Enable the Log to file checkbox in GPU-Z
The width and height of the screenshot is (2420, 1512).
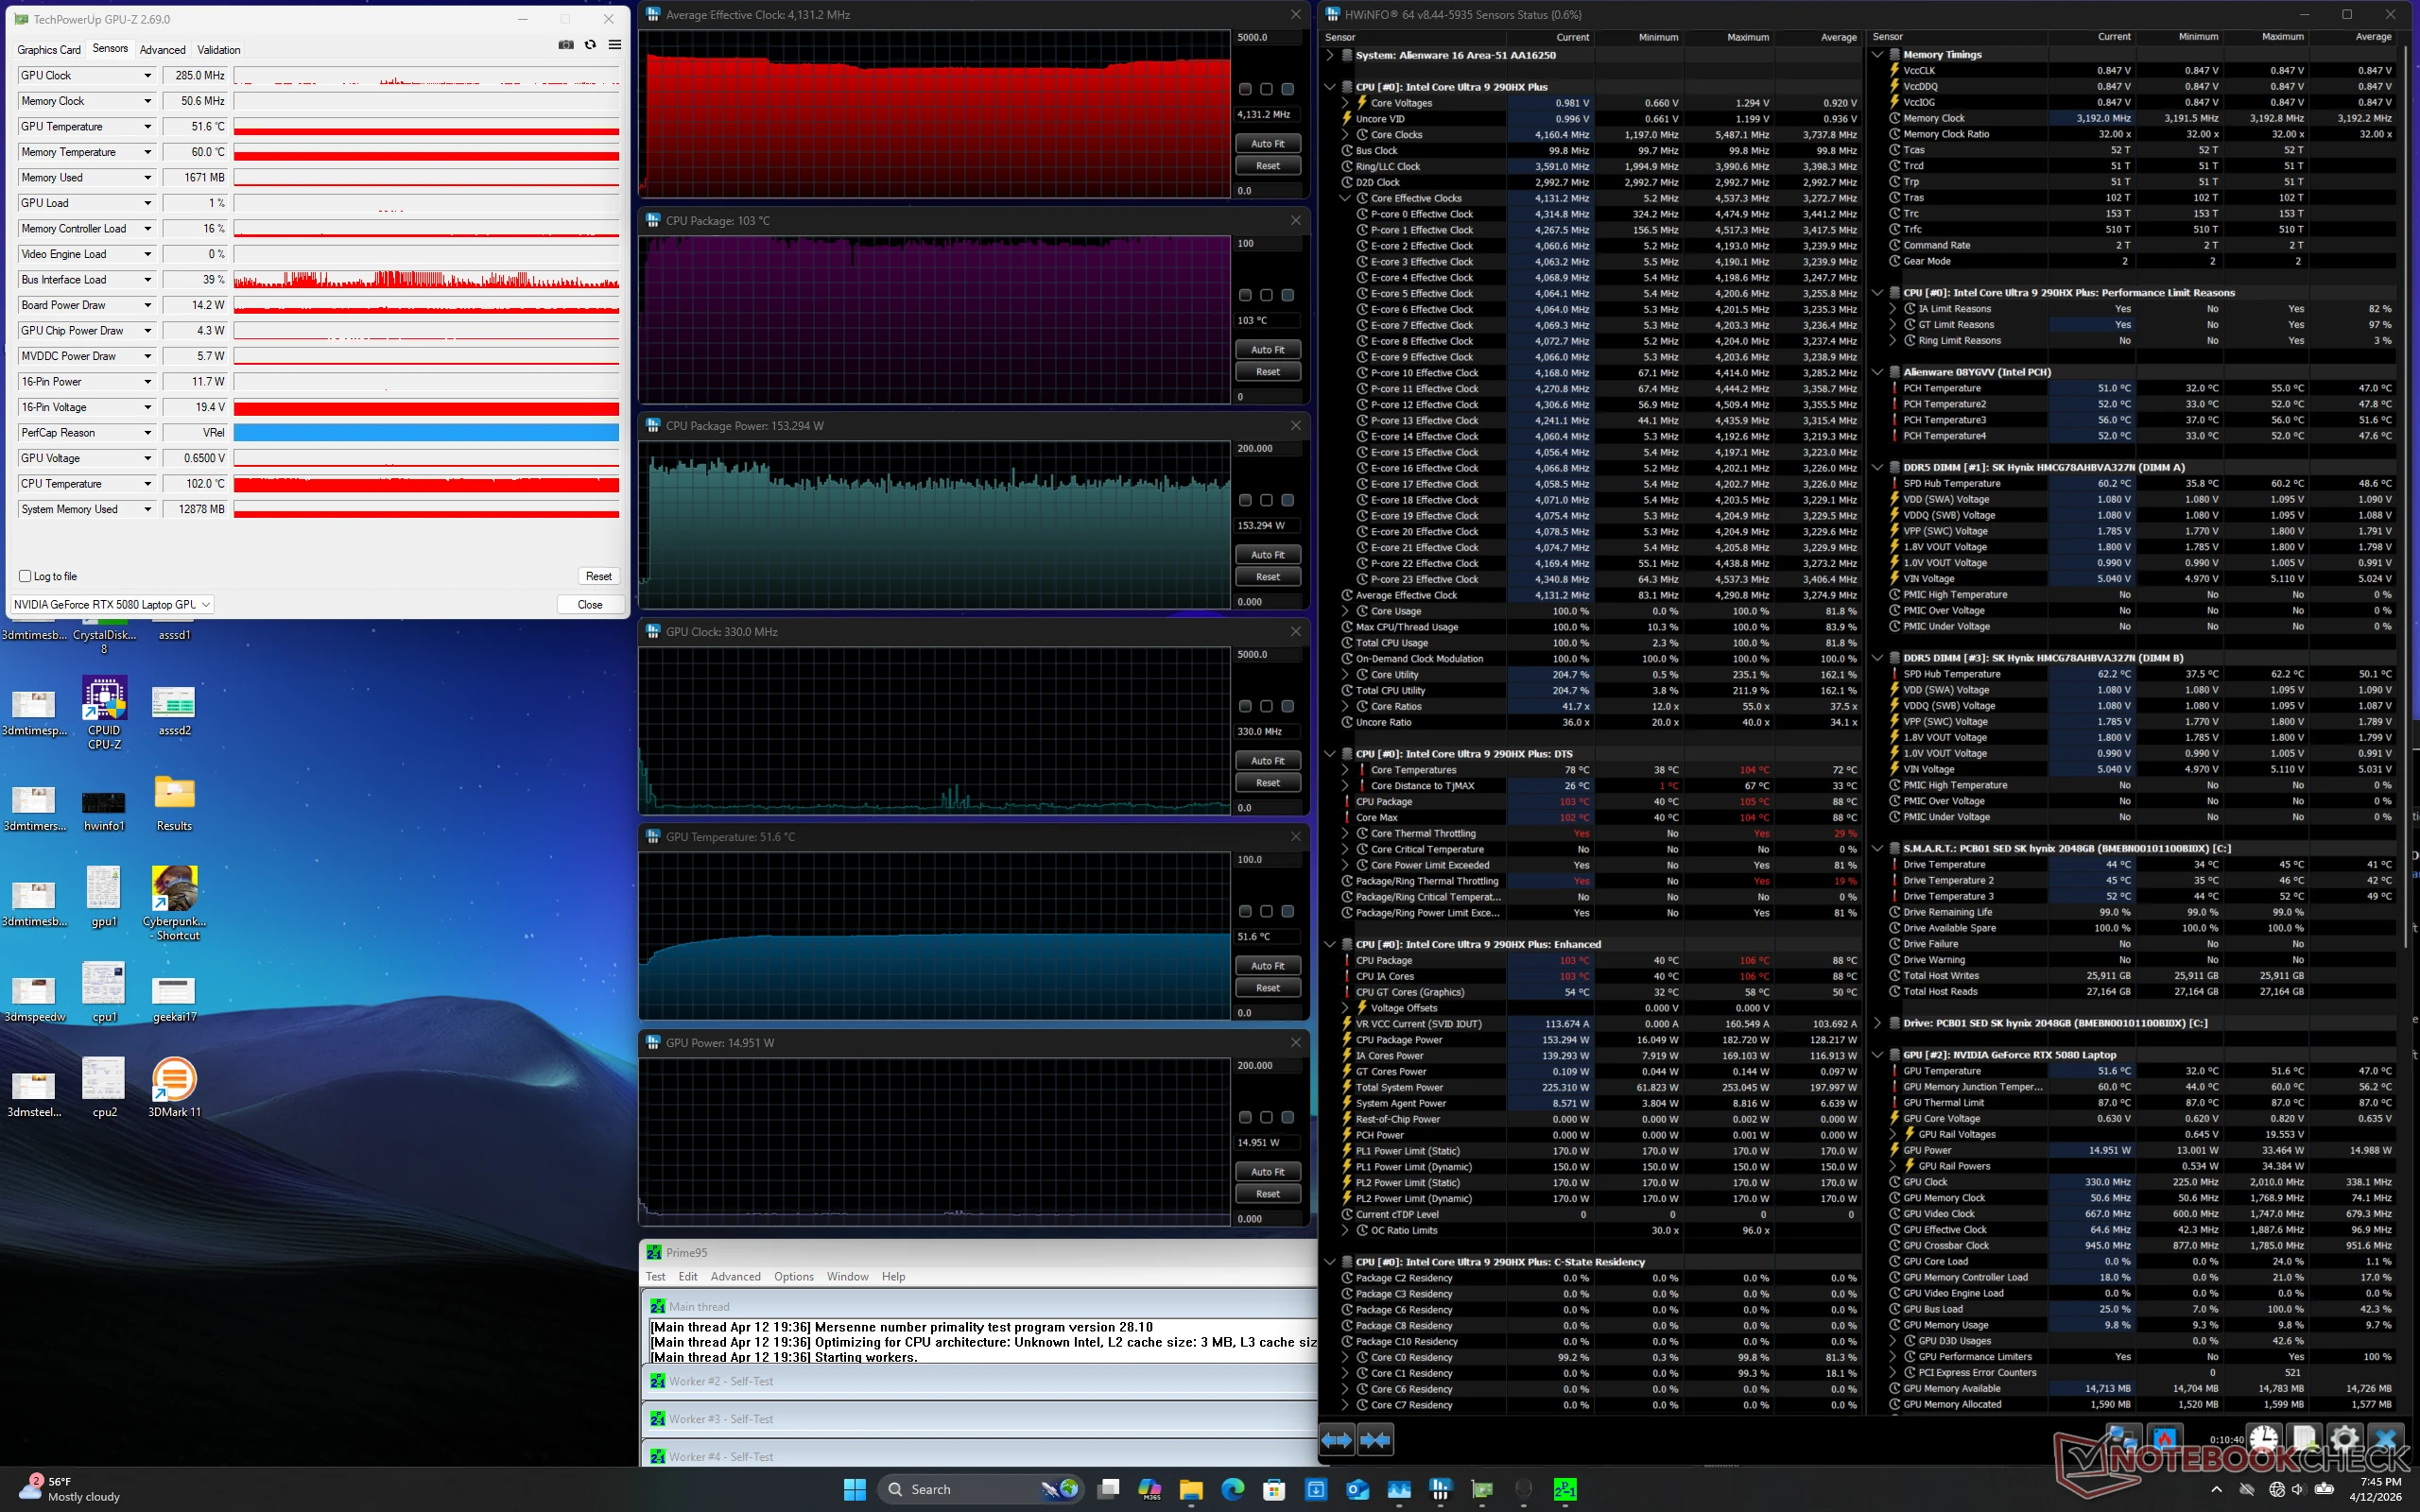[x=24, y=576]
